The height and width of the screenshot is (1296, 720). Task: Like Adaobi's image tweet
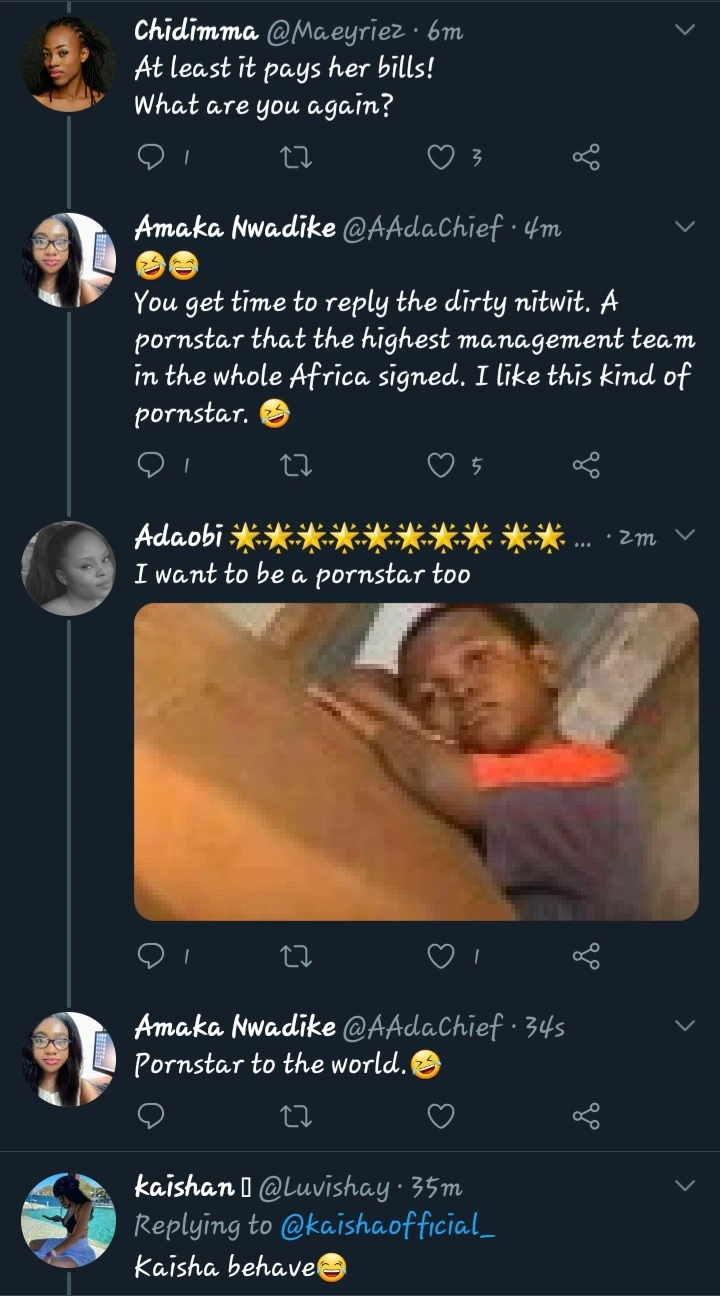click(x=441, y=957)
